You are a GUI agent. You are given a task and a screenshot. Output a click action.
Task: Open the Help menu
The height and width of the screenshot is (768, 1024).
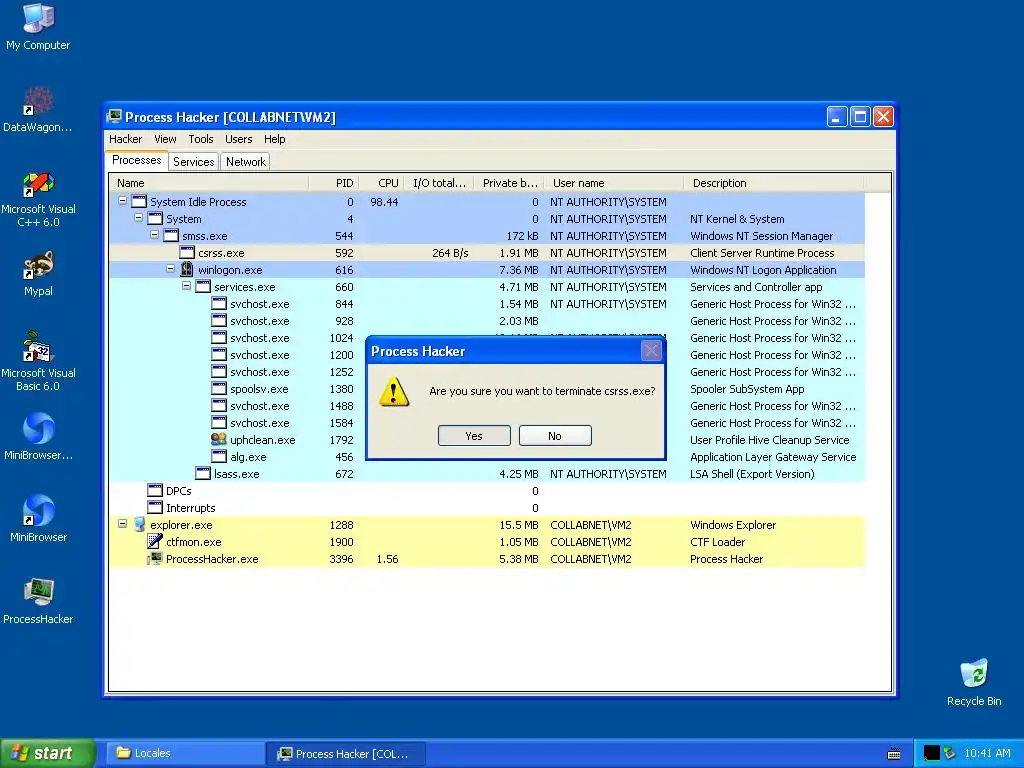274,139
